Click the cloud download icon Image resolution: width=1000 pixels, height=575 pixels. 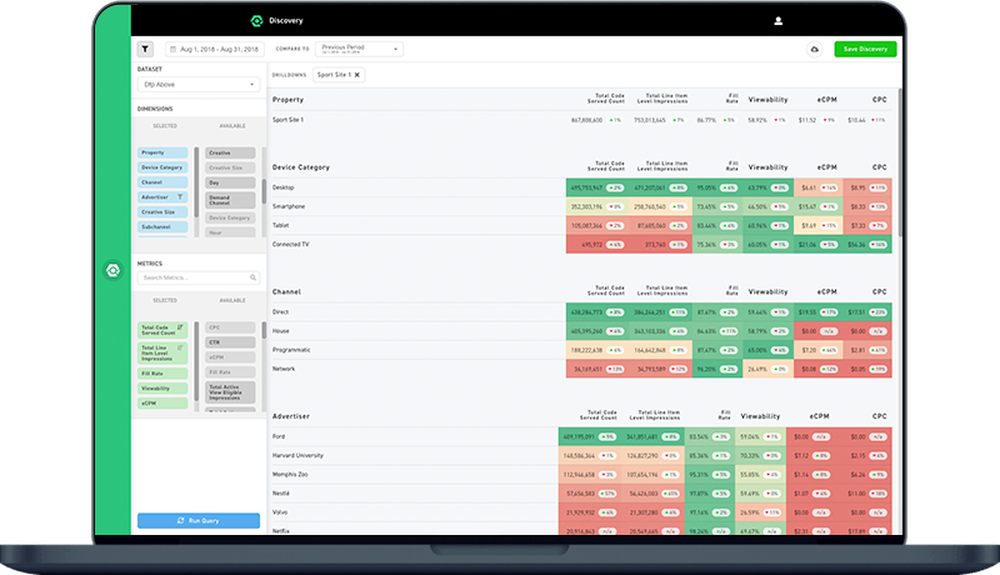click(814, 49)
